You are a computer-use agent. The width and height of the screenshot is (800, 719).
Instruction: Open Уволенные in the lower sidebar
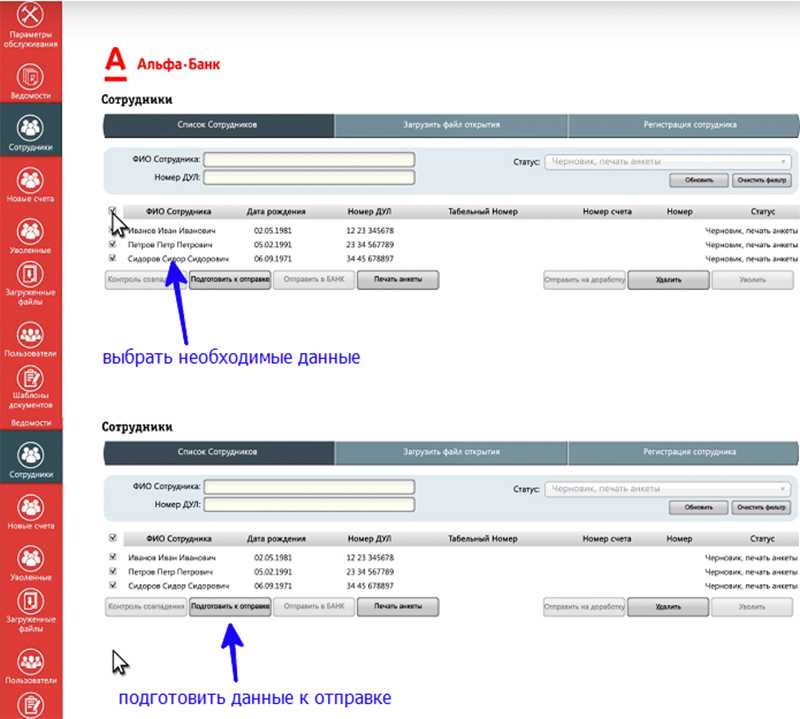click(31, 563)
